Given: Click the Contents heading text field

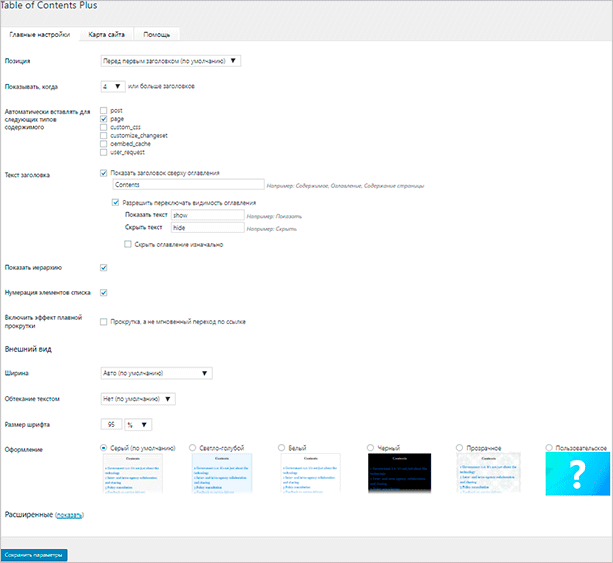Looking at the screenshot, I should coord(186,185).
